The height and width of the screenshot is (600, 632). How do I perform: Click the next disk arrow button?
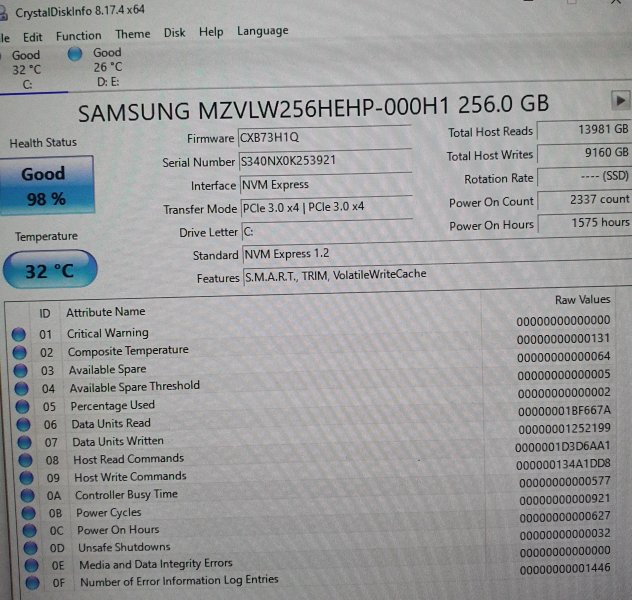pos(620,100)
